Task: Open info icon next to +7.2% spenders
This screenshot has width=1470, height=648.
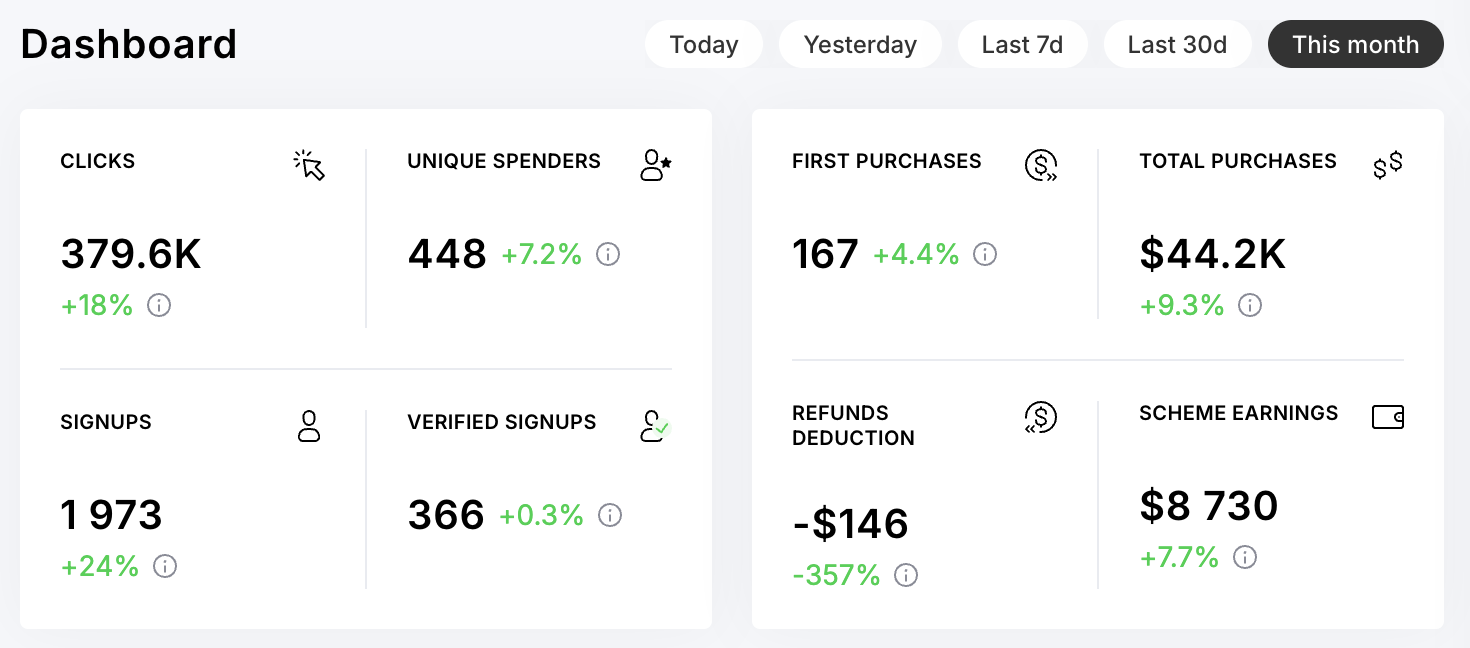Action: (x=608, y=254)
